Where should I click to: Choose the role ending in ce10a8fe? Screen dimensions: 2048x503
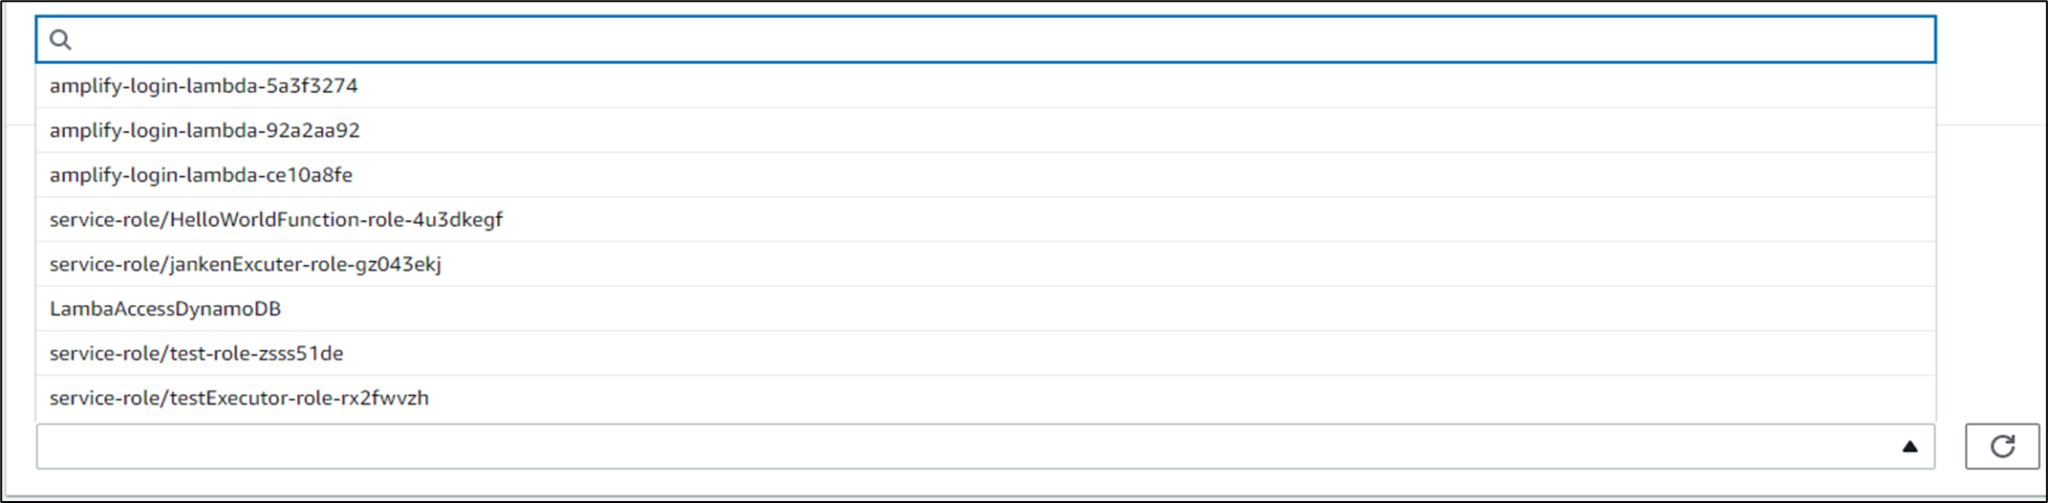pyautogui.click(x=201, y=175)
